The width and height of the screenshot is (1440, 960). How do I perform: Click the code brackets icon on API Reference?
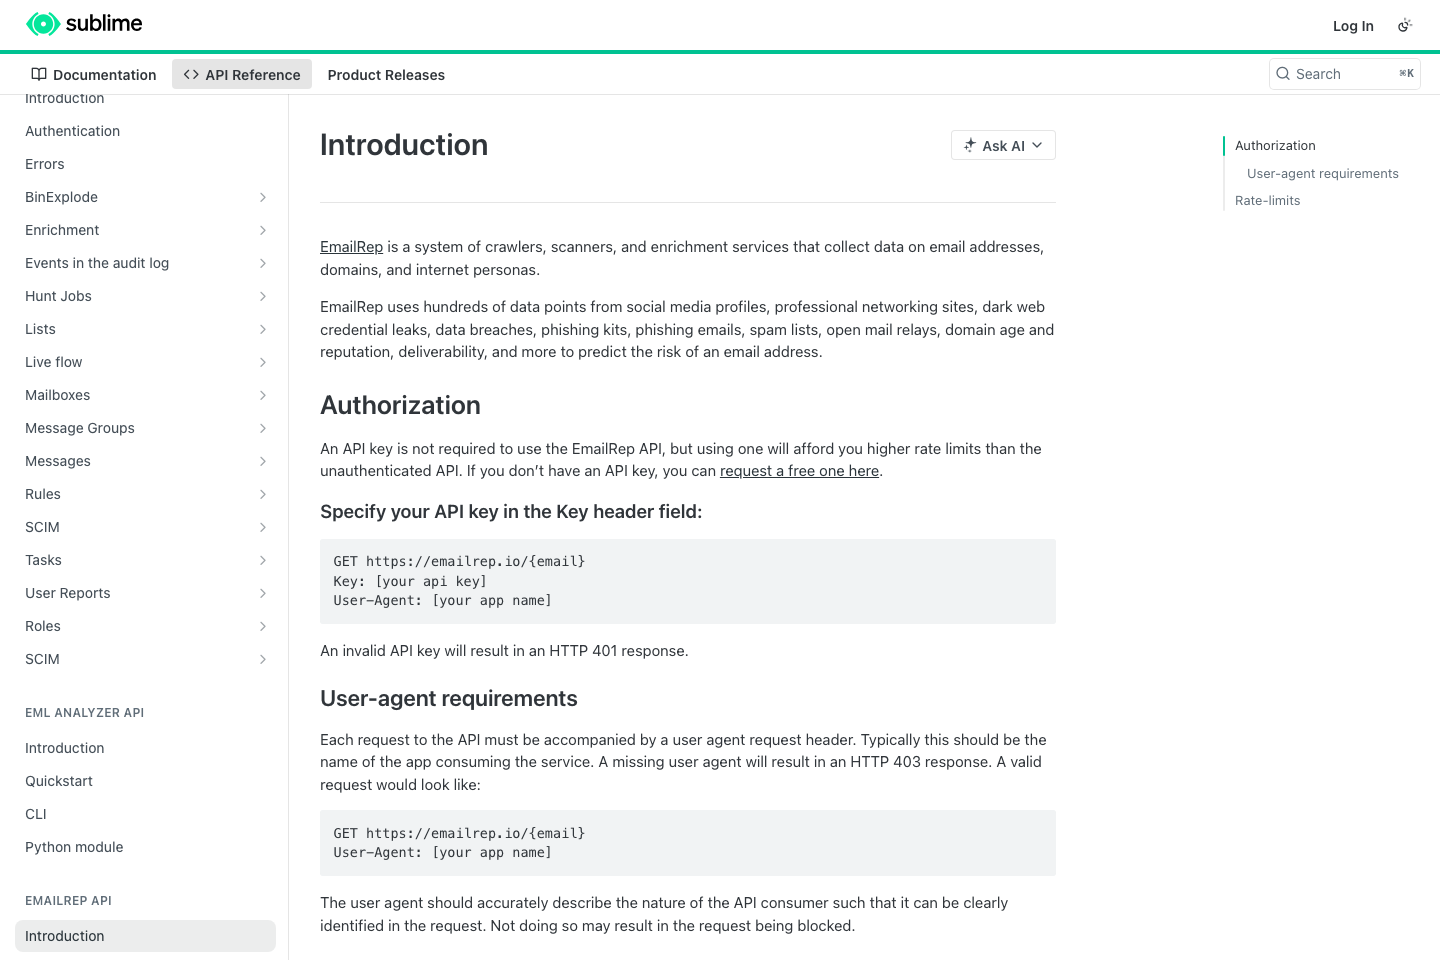(x=190, y=74)
